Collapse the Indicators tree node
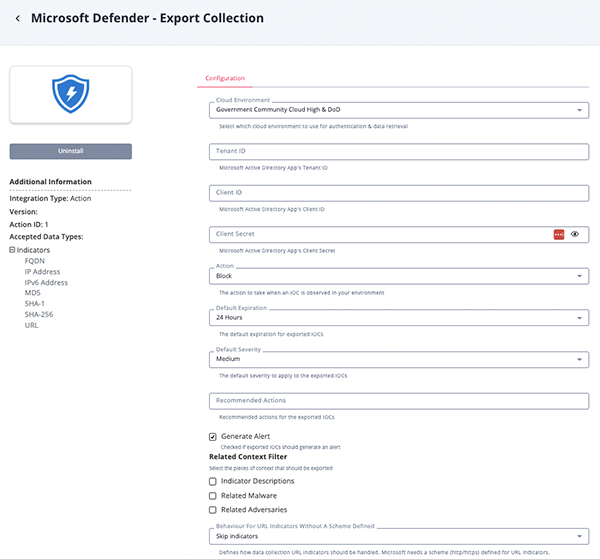This screenshot has width=600, height=560. (x=12, y=250)
